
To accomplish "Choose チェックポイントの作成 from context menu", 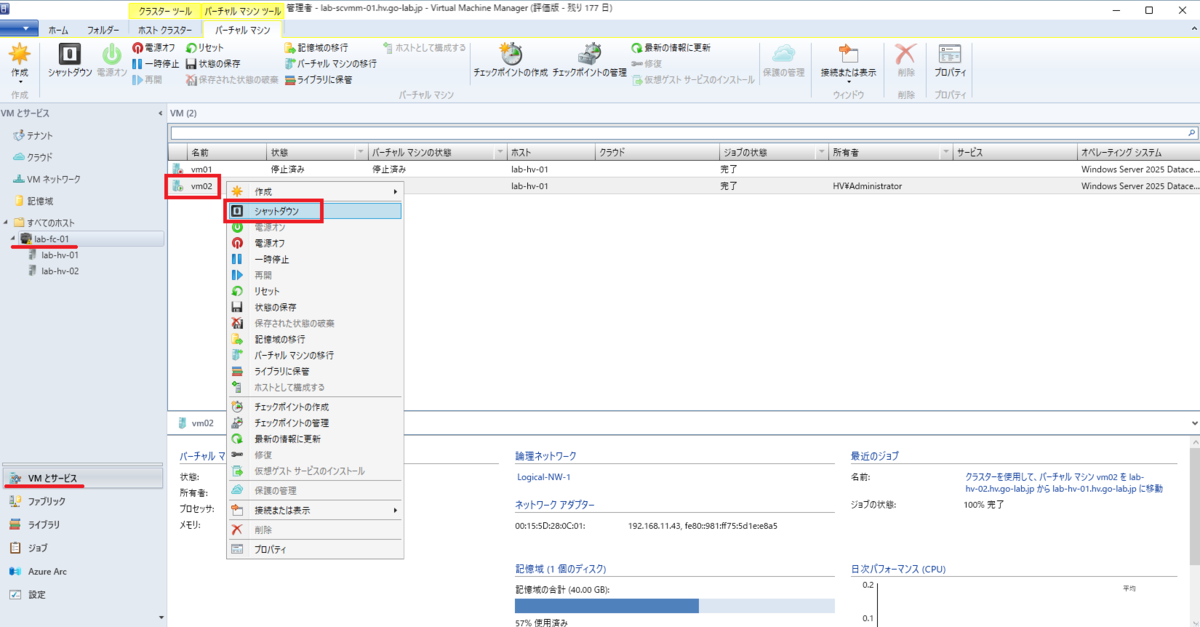I will point(315,407).
